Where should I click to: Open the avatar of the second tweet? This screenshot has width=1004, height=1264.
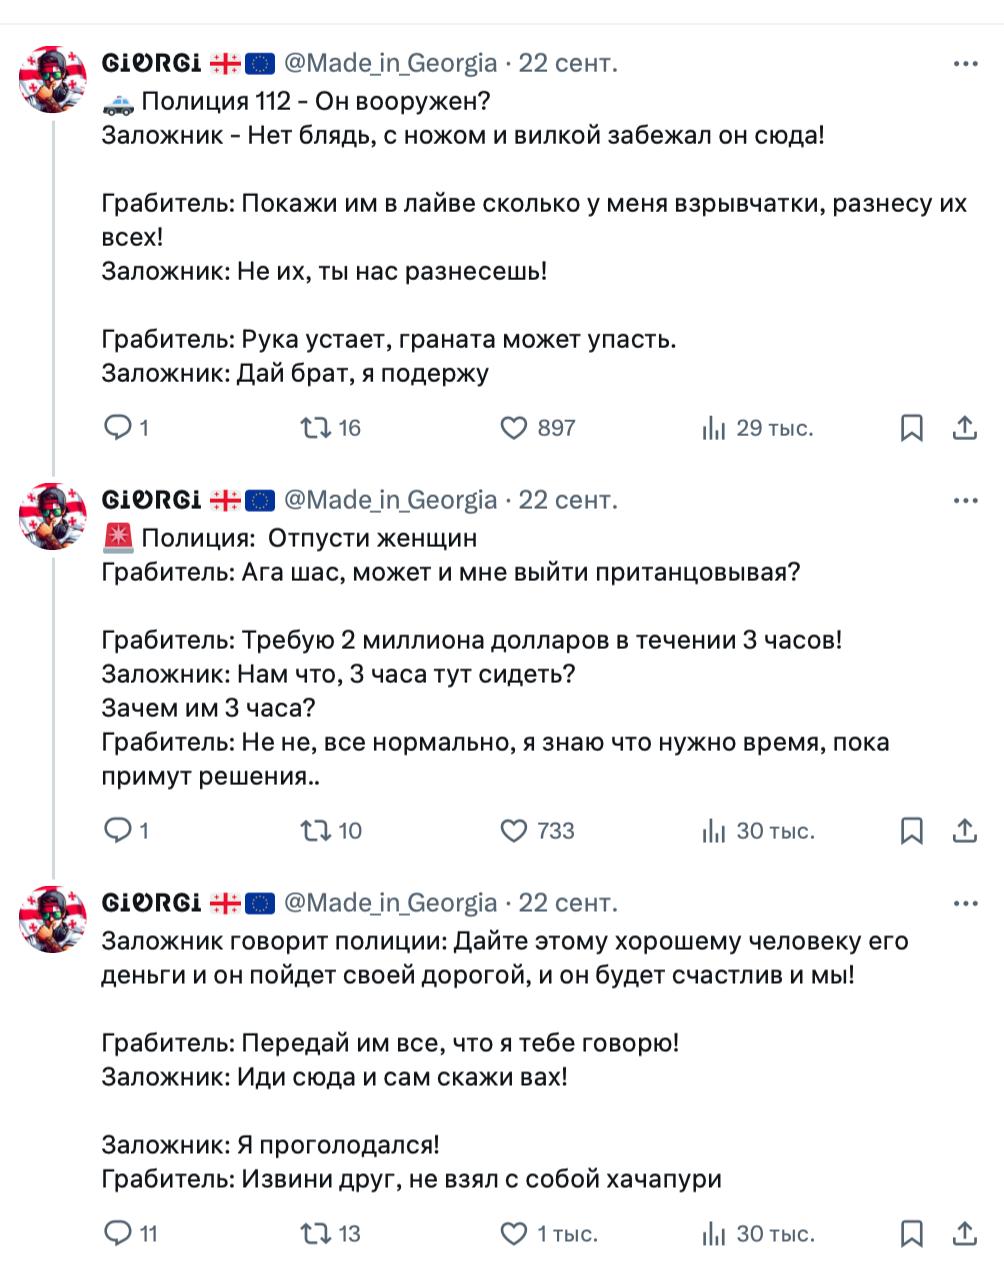[x=53, y=516]
